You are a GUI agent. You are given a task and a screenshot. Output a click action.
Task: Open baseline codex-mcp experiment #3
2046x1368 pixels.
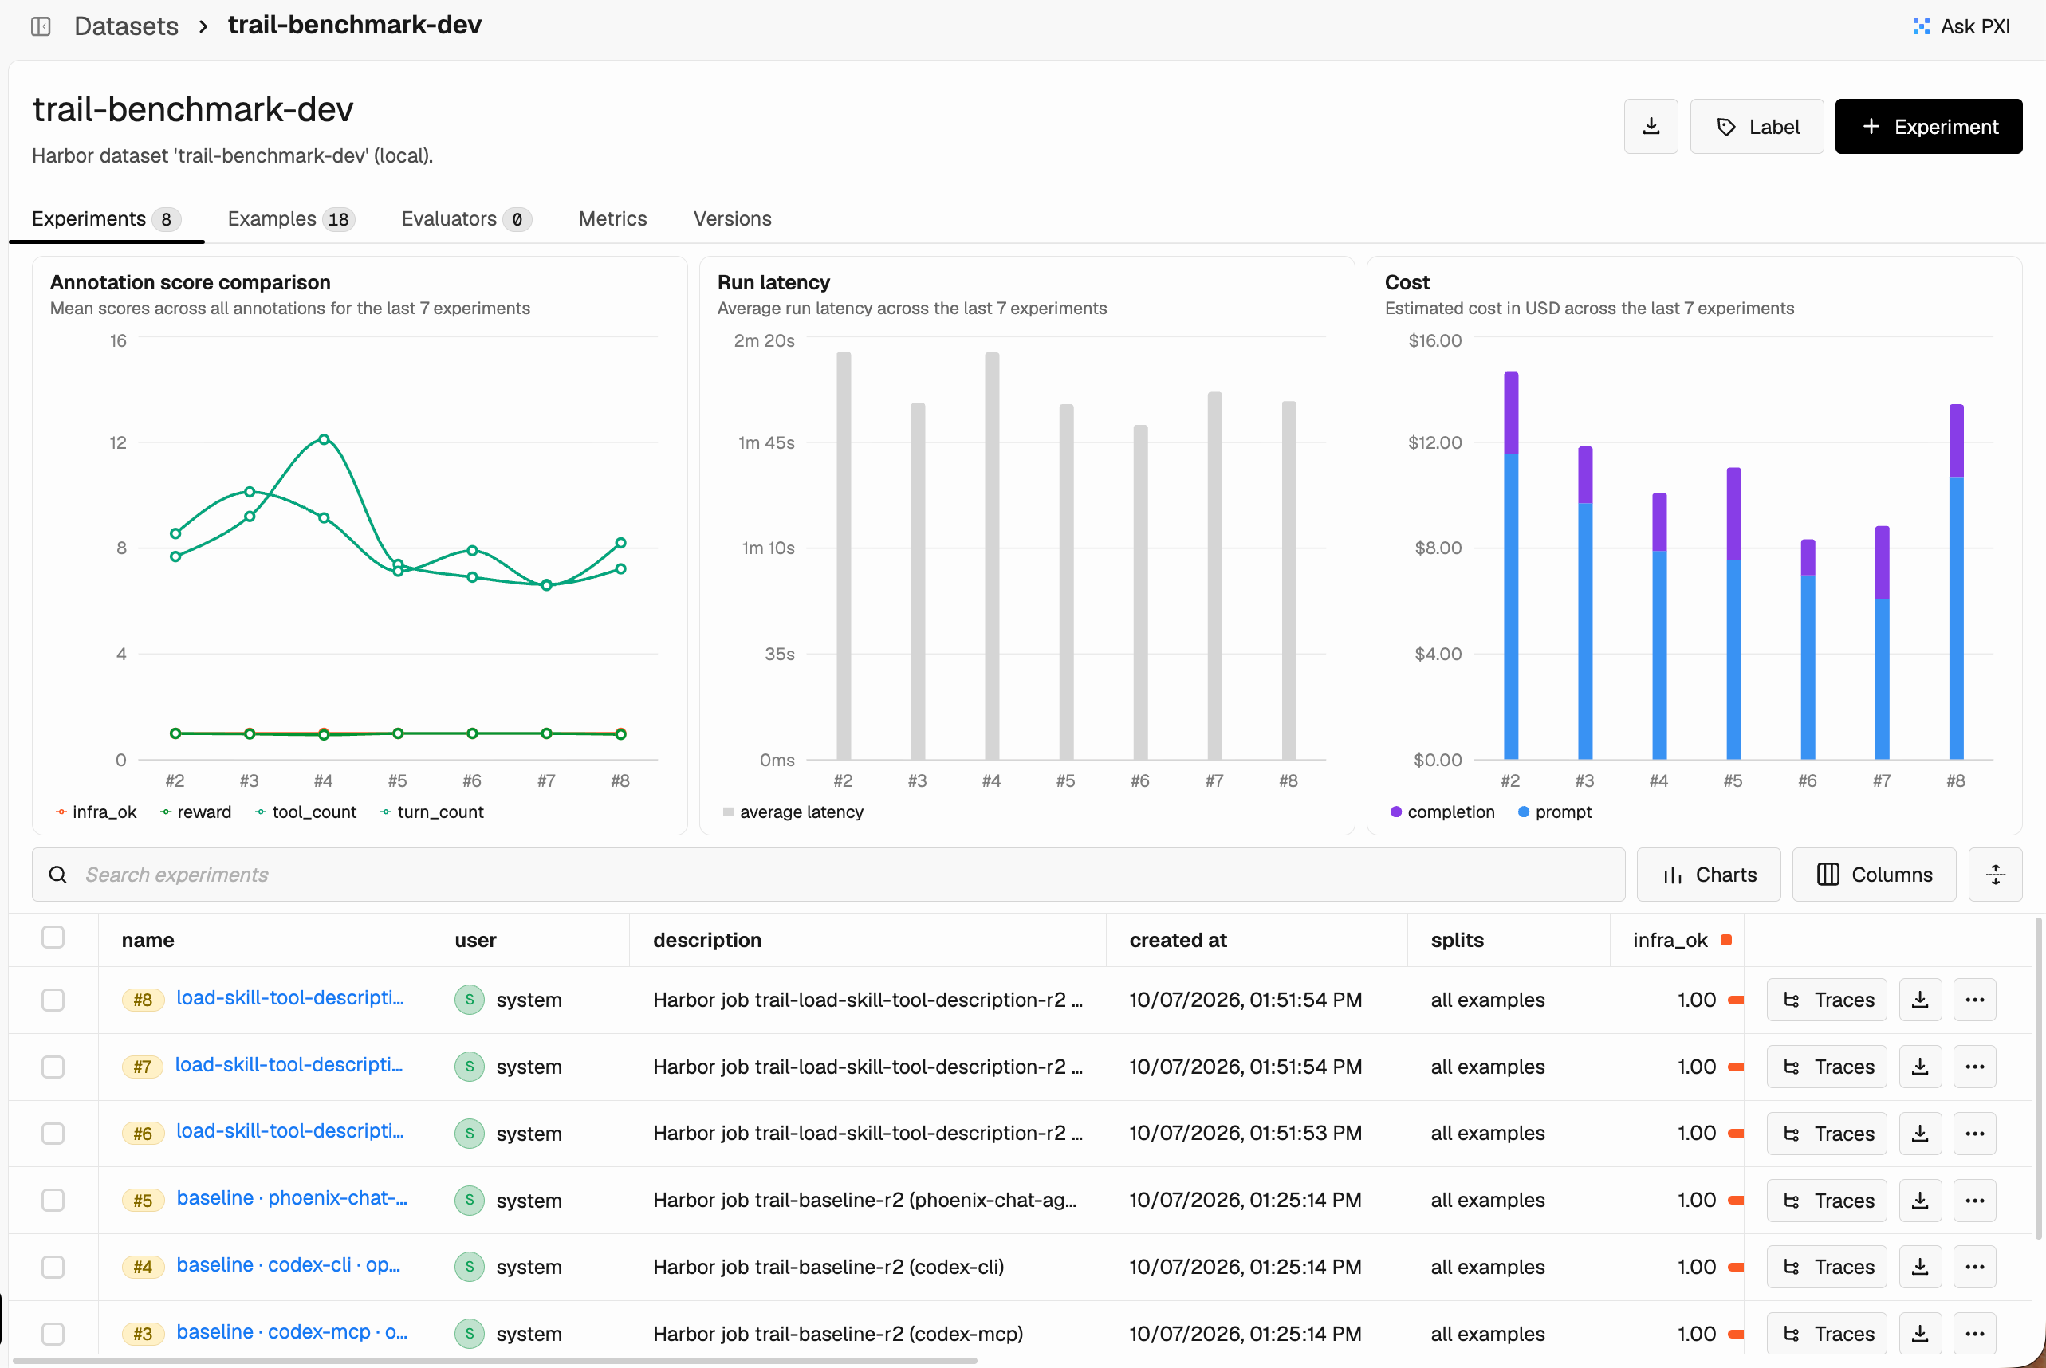pyautogui.click(x=292, y=1332)
